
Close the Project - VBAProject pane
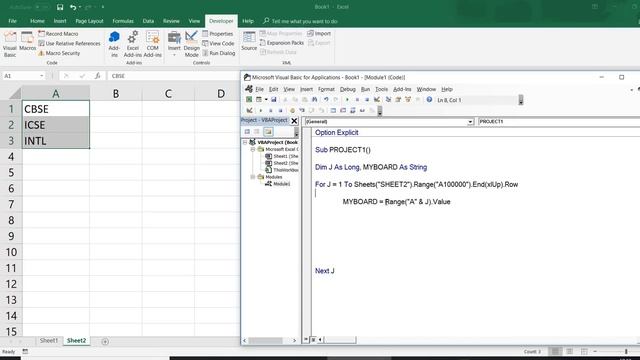pos(294,120)
